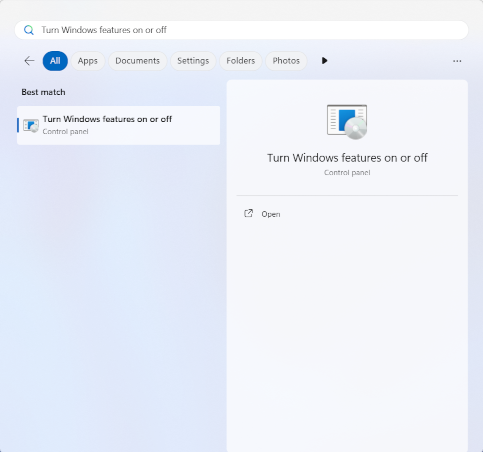The image size is (483, 452).
Task: Open the three-dot options menu
Action: click(457, 61)
